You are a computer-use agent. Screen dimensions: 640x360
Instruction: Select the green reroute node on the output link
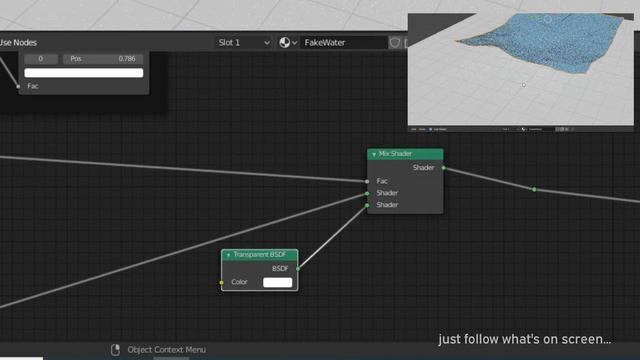tap(534, 189)
